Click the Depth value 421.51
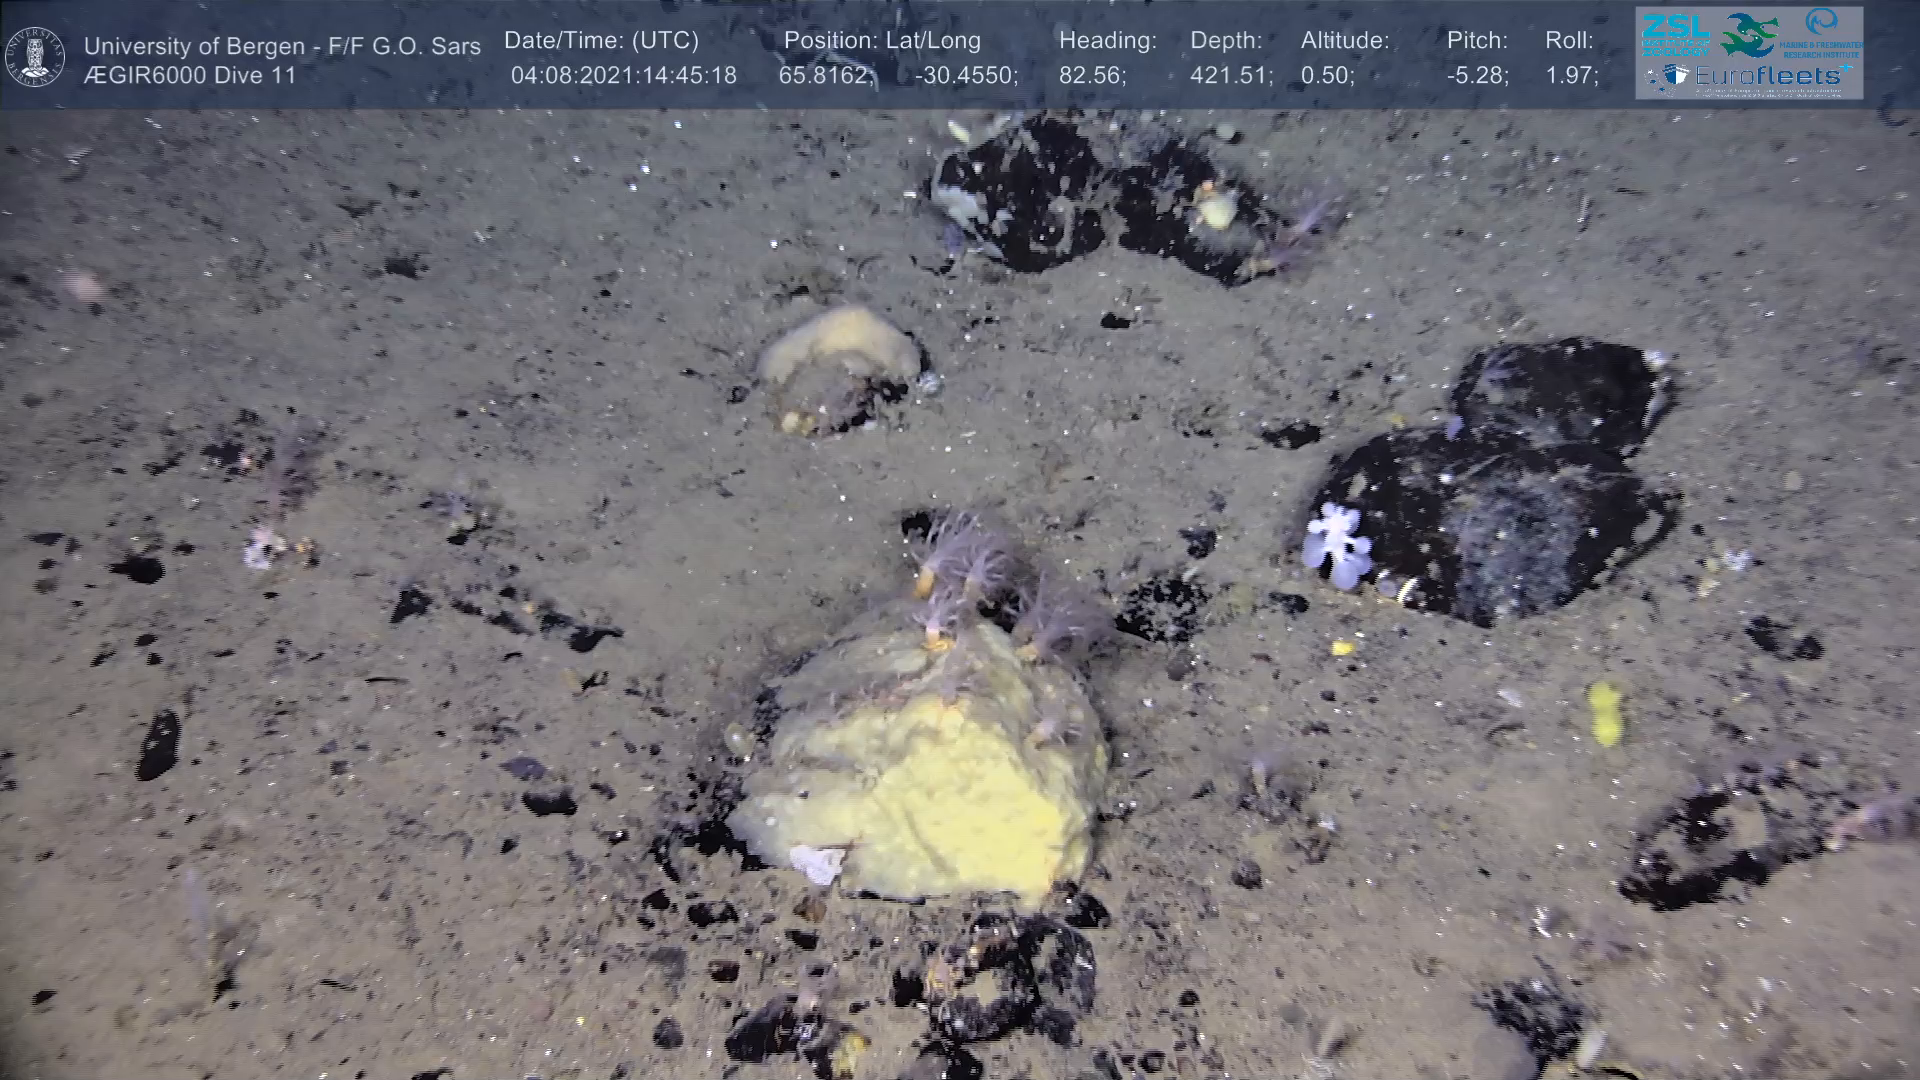 [x=1230, y=76]
